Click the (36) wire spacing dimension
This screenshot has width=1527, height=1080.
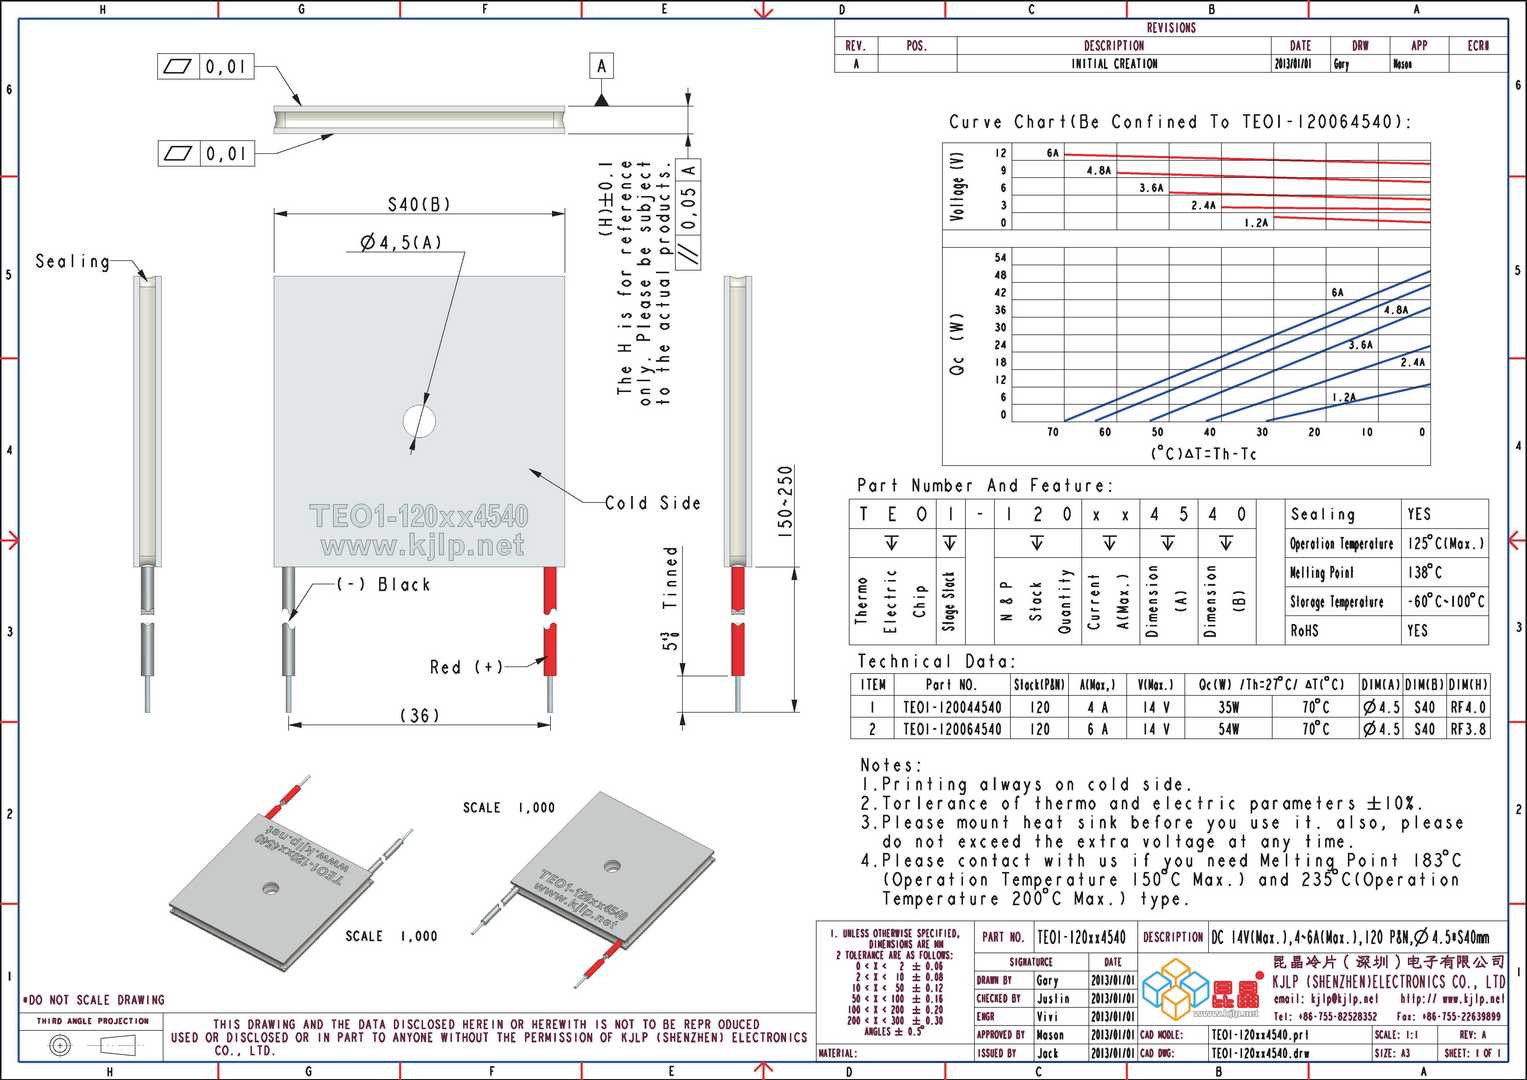pyautogui.click(x=419, y=715)
